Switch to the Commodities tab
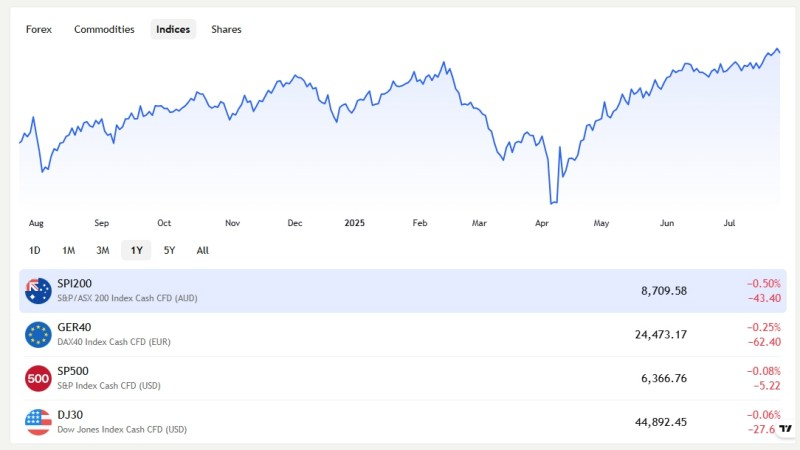 pos(104,30)
